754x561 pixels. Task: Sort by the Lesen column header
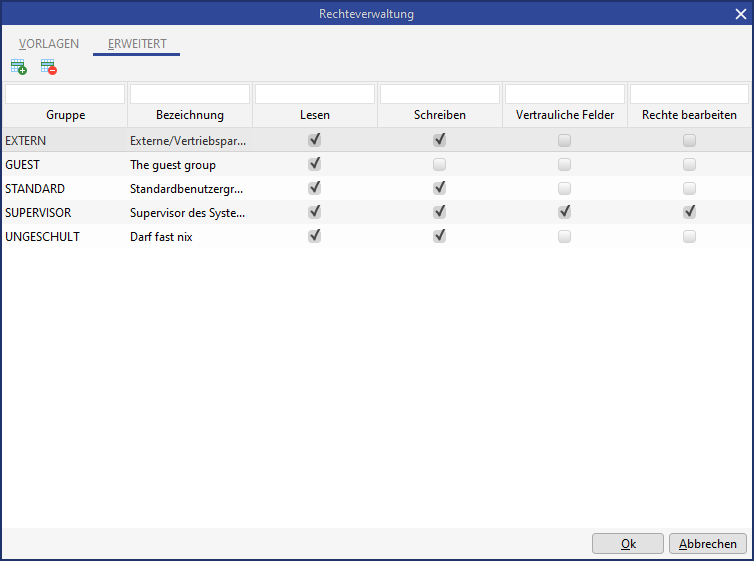click(315, 115)
